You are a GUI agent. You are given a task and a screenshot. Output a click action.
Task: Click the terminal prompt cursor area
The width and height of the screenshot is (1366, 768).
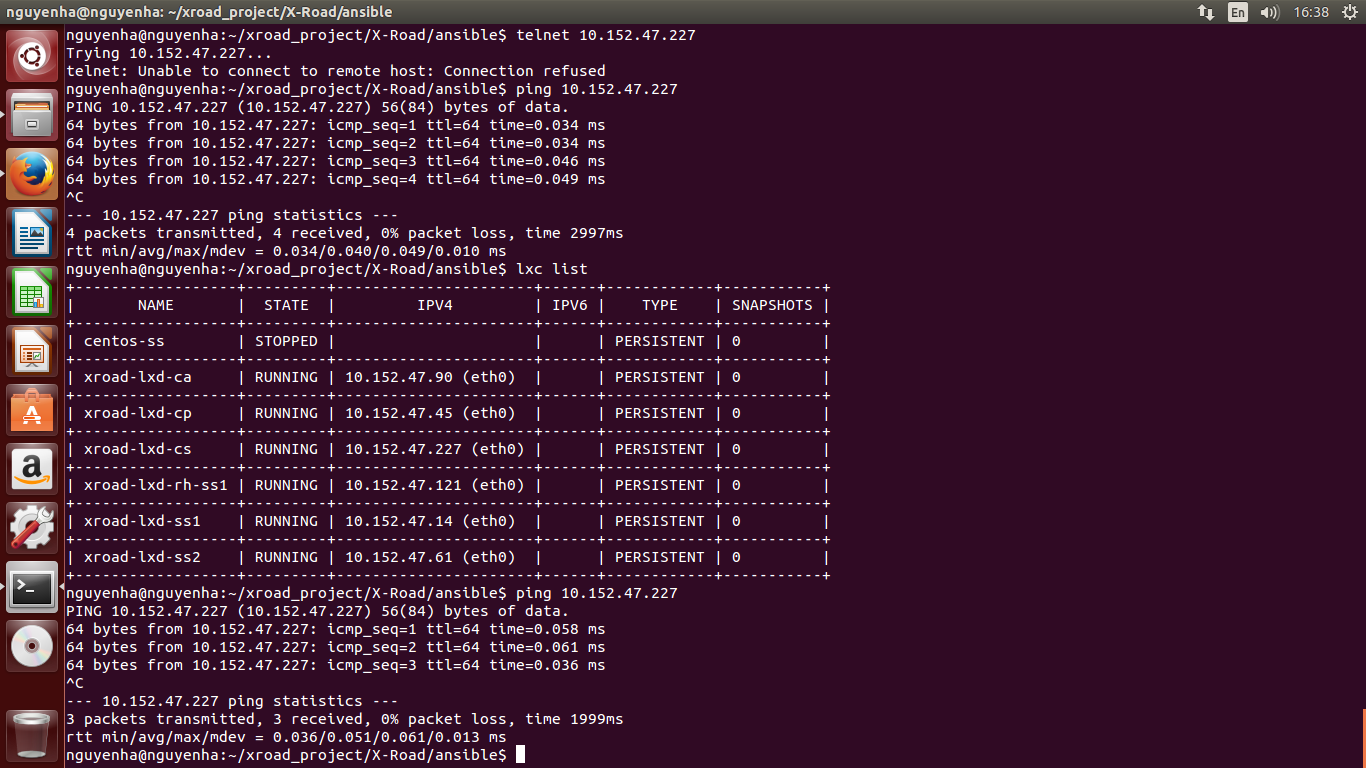pyautogui.click(x=520, y=755)
